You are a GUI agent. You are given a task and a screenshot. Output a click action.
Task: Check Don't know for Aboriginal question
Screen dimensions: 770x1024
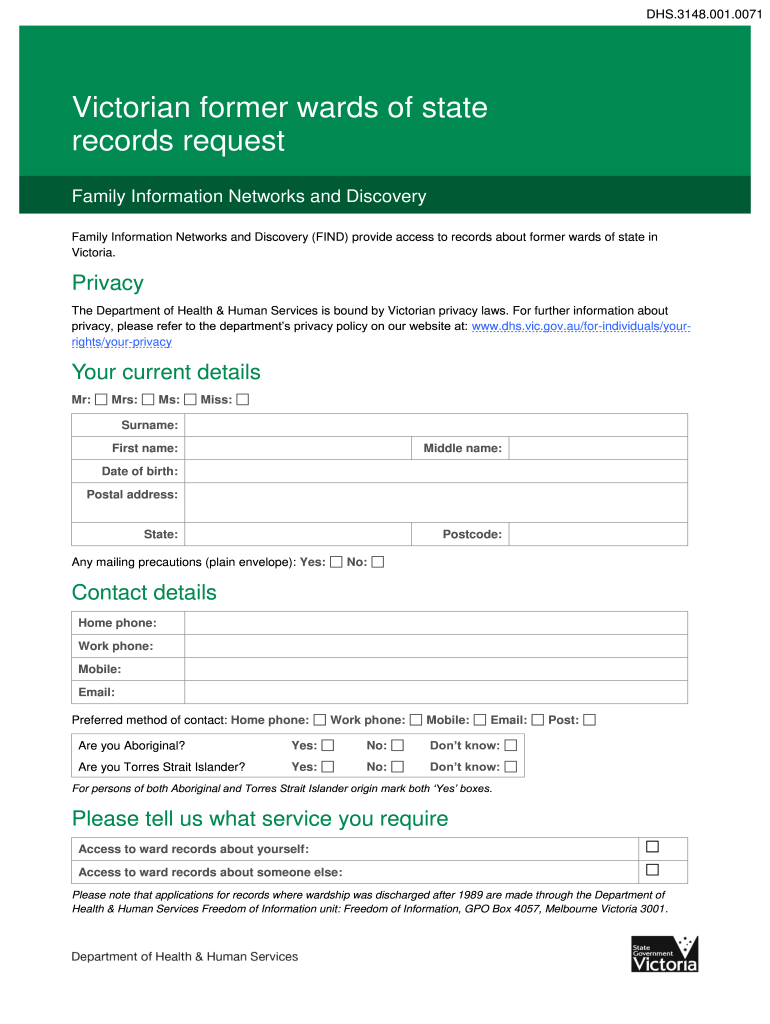click(x=511, y=745)
